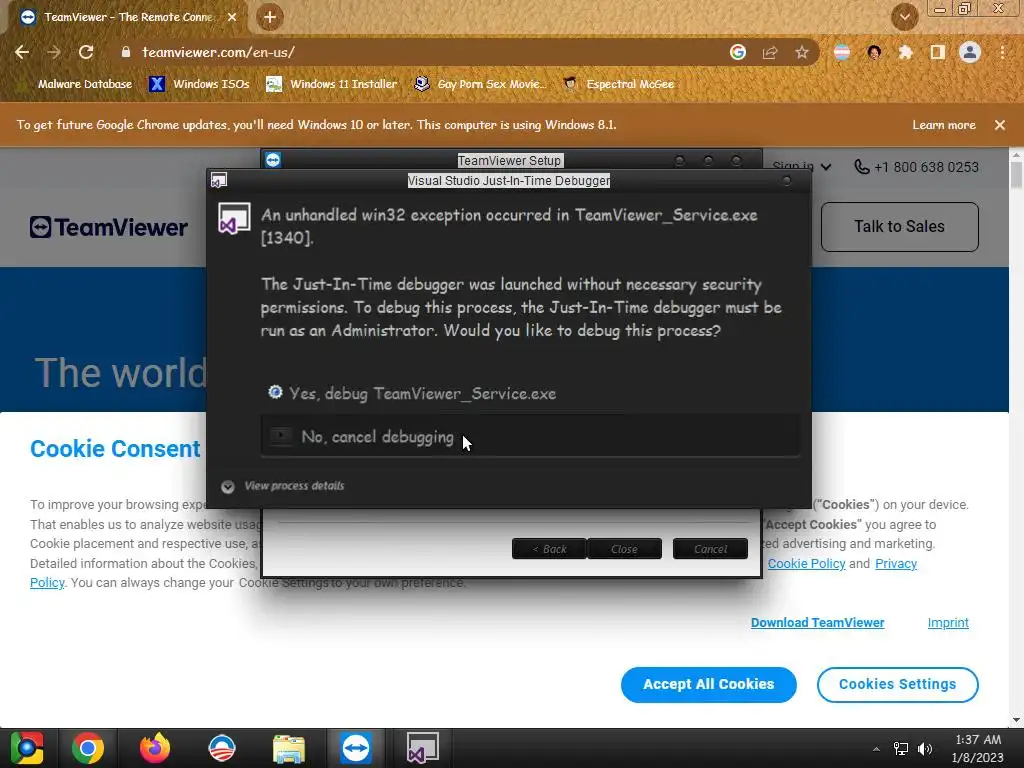Image resolution: width=1024 pixels, height=768 pixels.
Task: Open the Download TeamViewer link
Action: (818, 622)
